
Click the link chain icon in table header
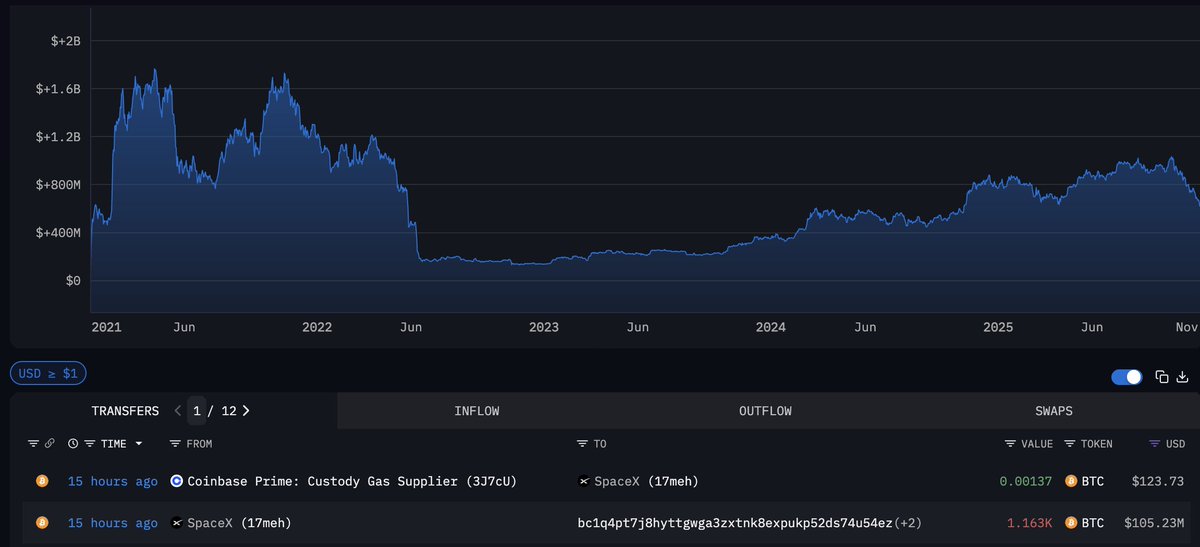(x=48, y=443)
